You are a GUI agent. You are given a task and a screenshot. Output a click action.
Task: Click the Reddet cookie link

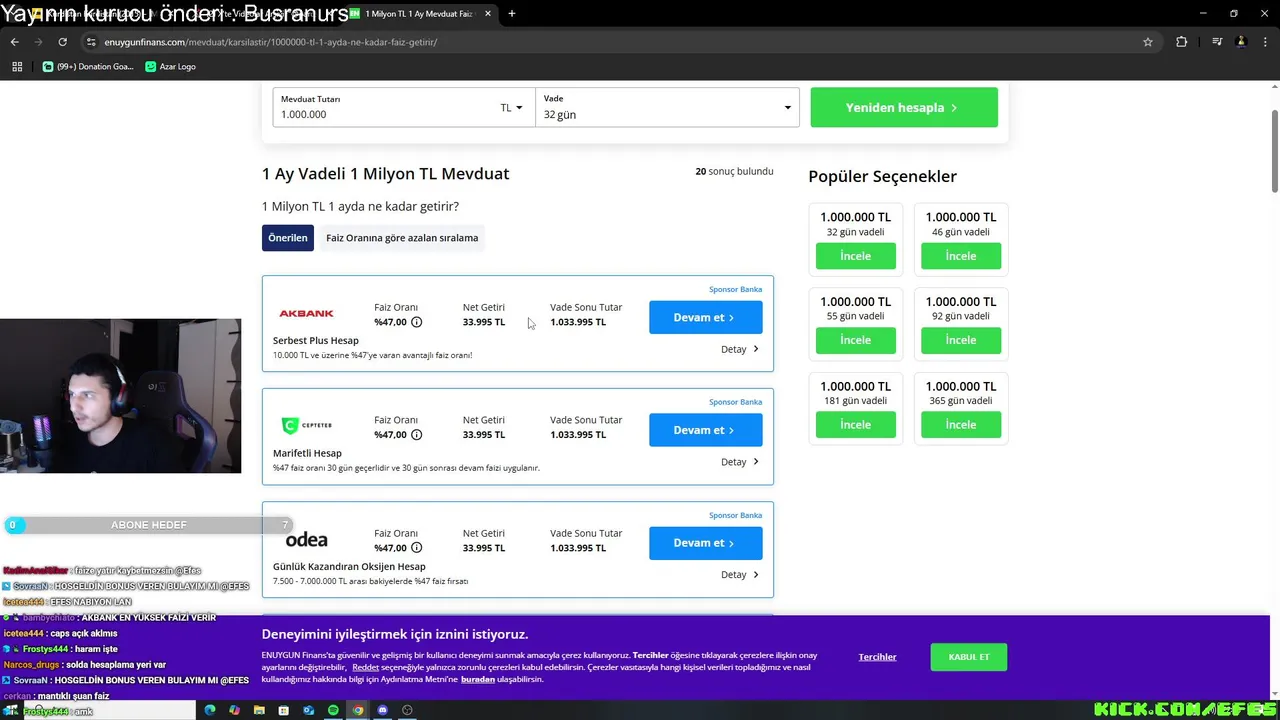click(365, 667)
